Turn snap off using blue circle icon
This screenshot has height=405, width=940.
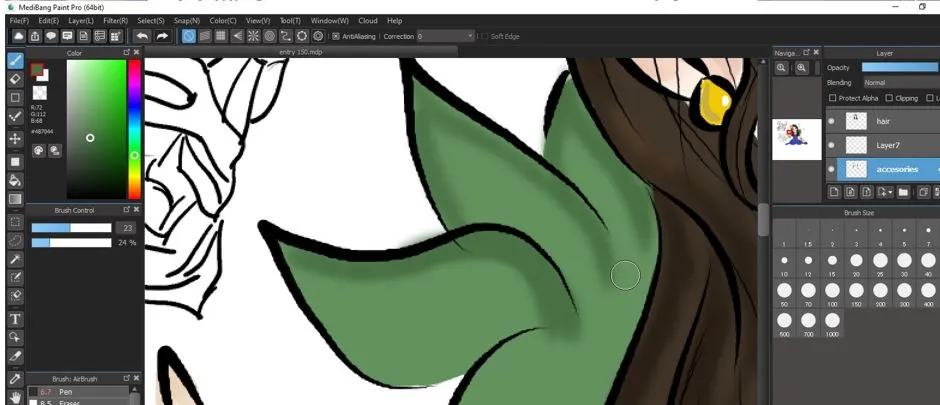click(189, 36)
